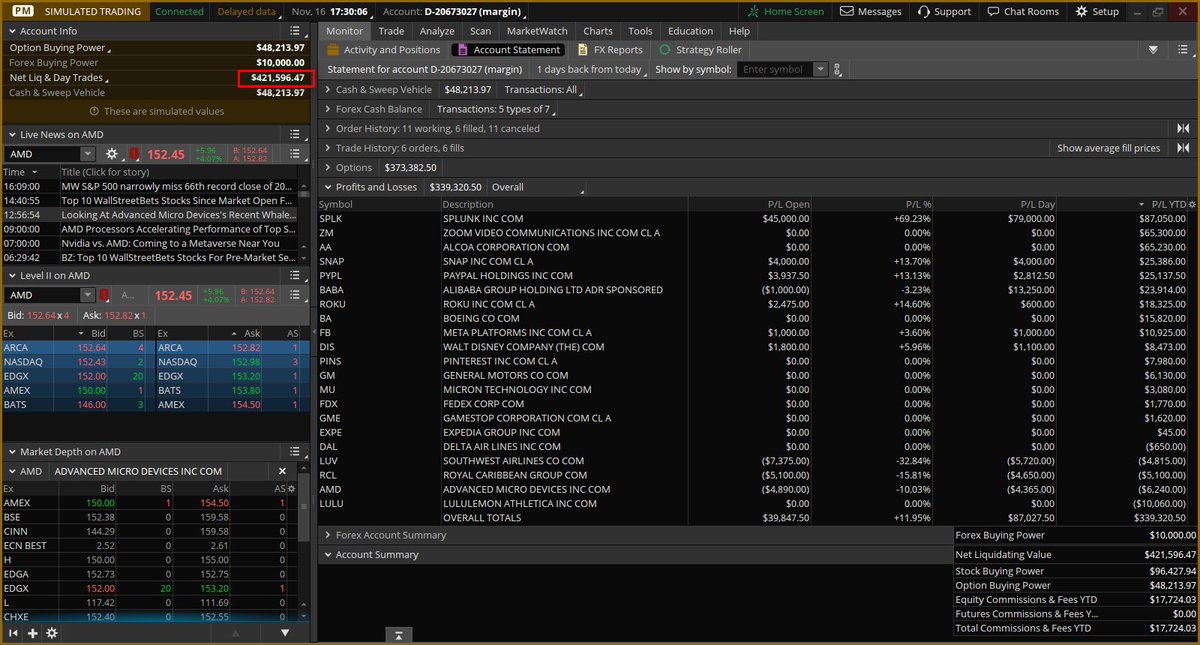Click Show average fill prices
This screenshot has height=645, width=1200.
tap(1109, 148)
